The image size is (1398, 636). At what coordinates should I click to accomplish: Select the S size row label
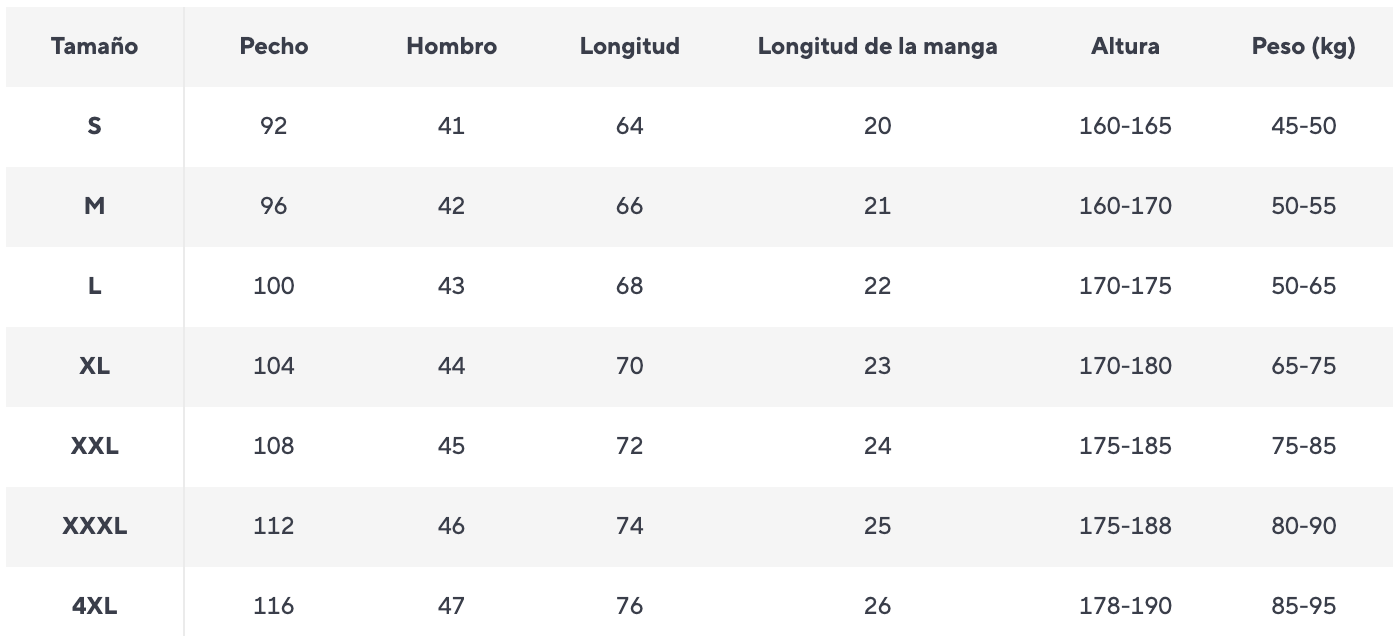click(94, 126)
